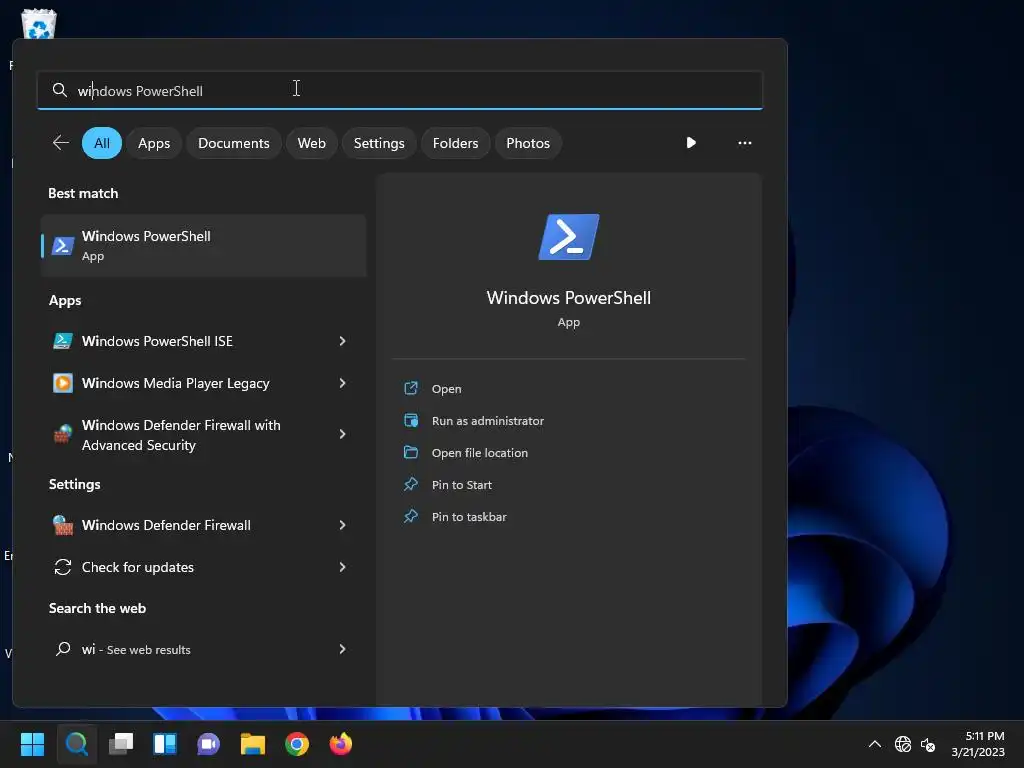Click the Windows Defender Firewall settings icon

coord(63,525)
